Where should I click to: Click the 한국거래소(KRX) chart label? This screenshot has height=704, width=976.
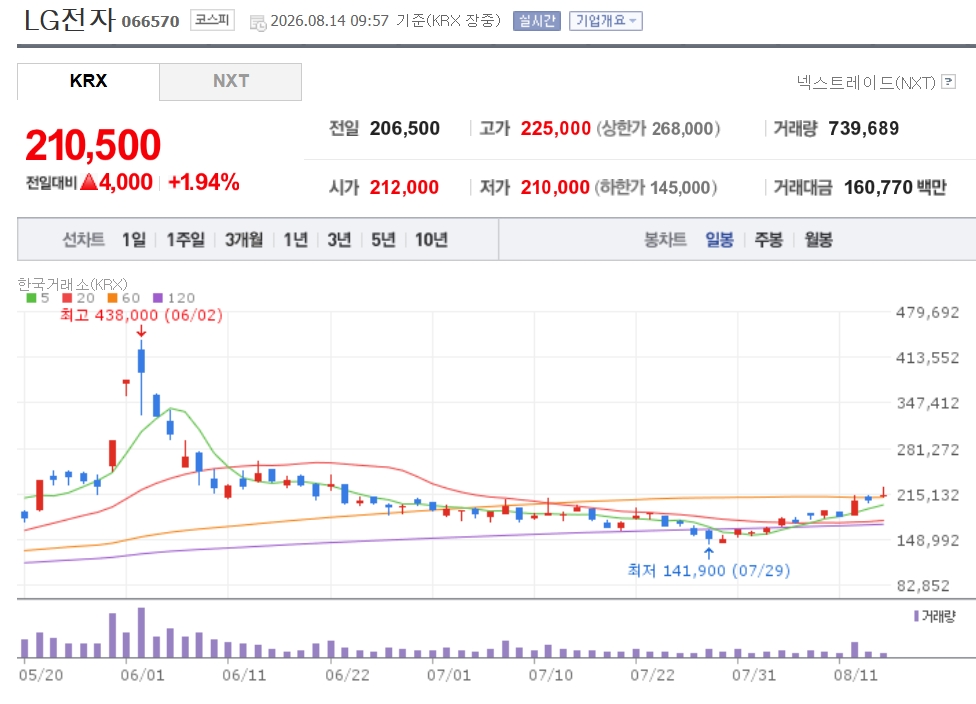tap(72, 284)
